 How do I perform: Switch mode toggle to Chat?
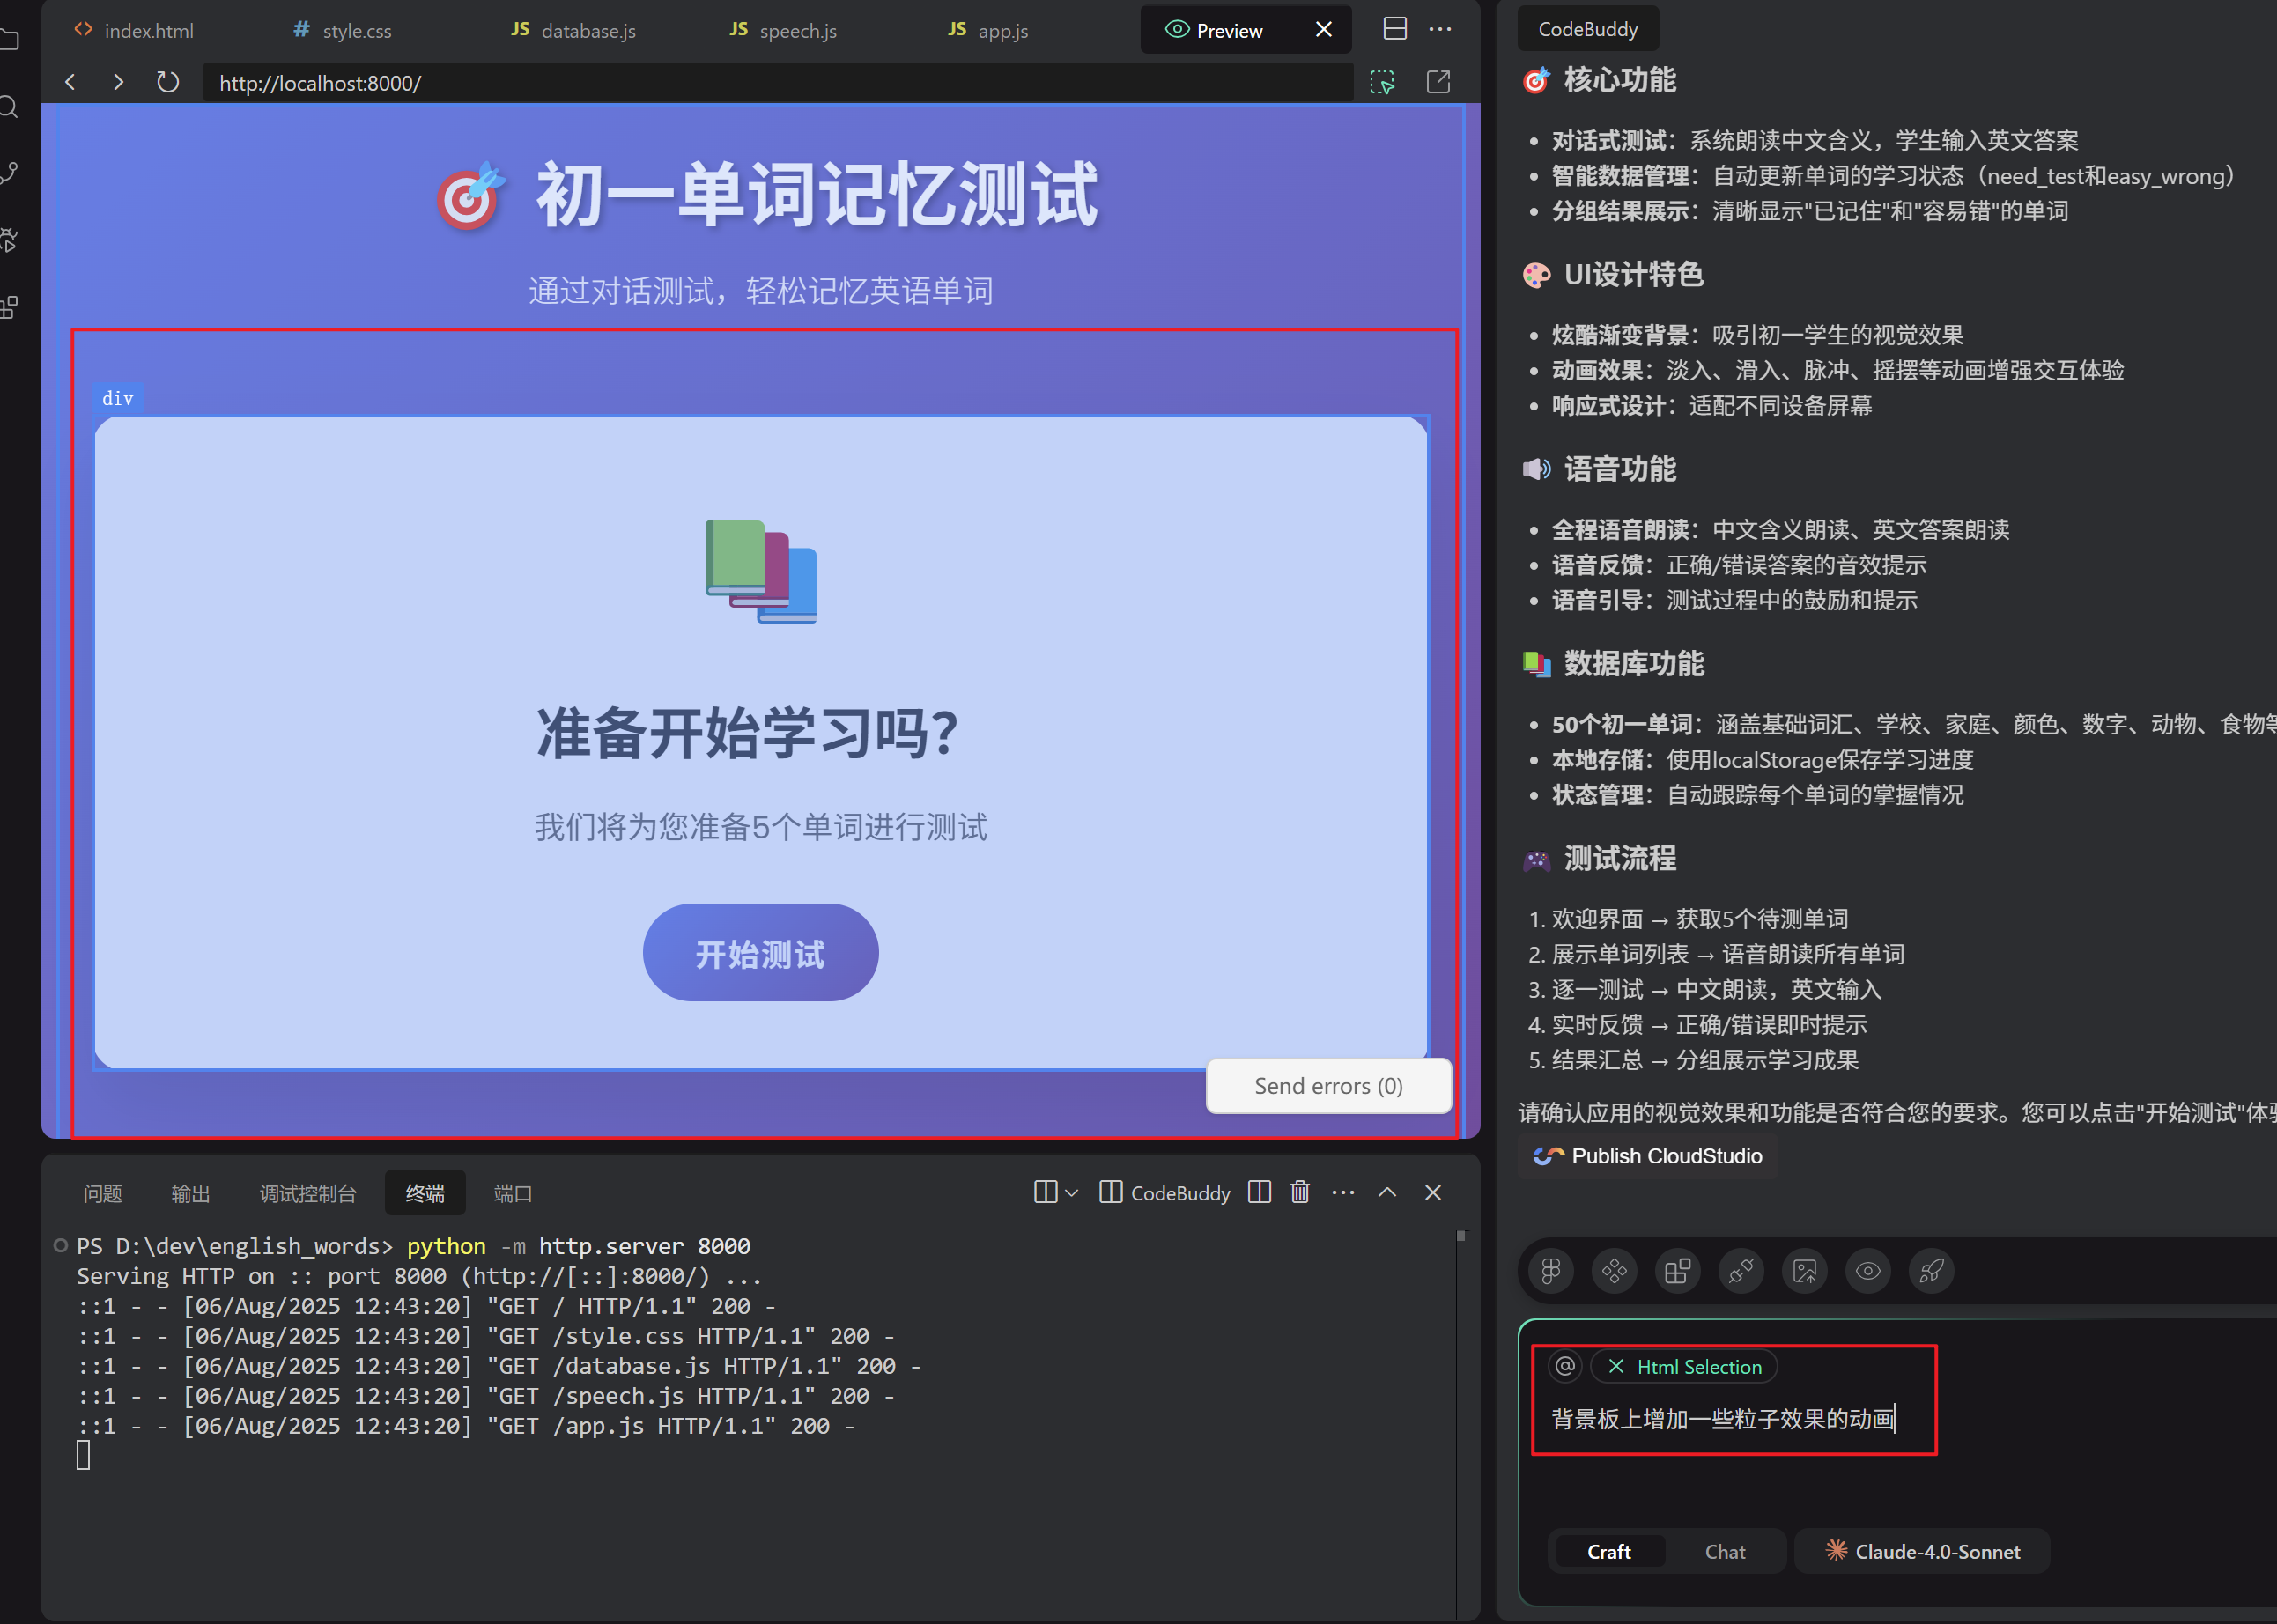(x=1724, y=1552)
